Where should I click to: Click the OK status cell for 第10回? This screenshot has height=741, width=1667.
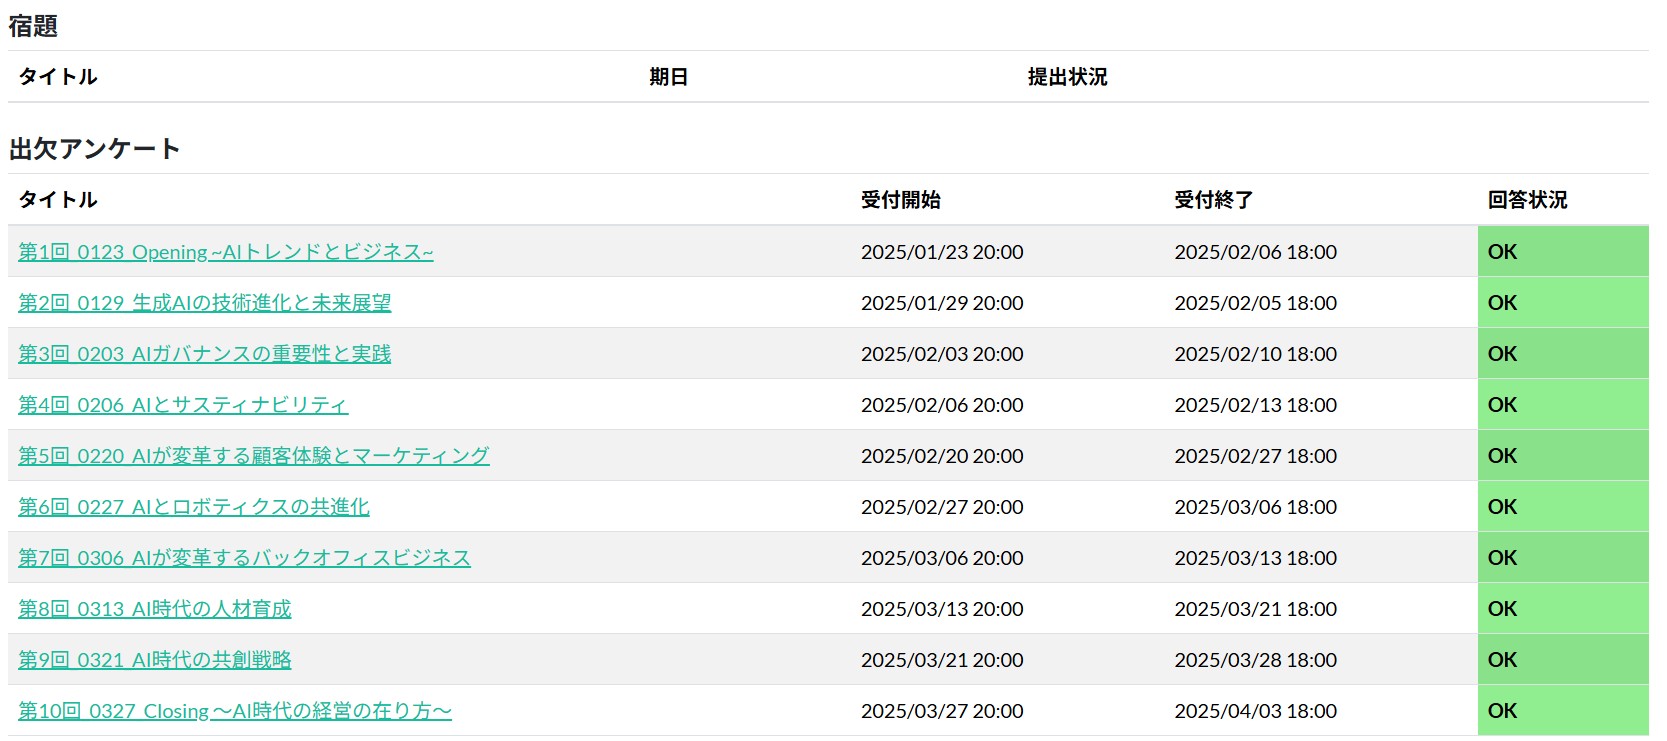click(x=1502, y=711)
